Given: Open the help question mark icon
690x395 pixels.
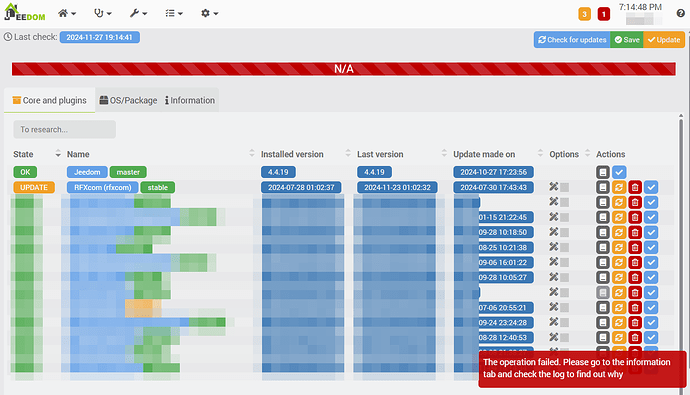Looking at the screenshot, I should 680,13.
